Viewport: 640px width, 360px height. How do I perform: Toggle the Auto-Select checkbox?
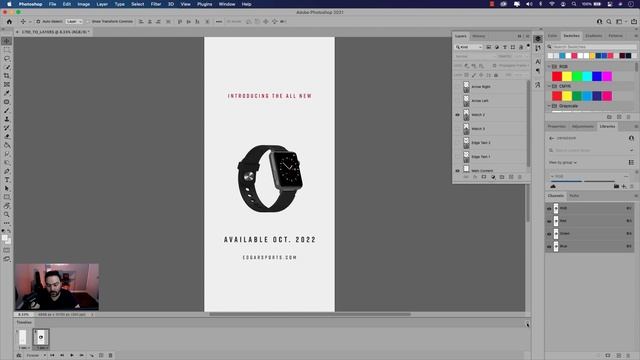(38, 22)
